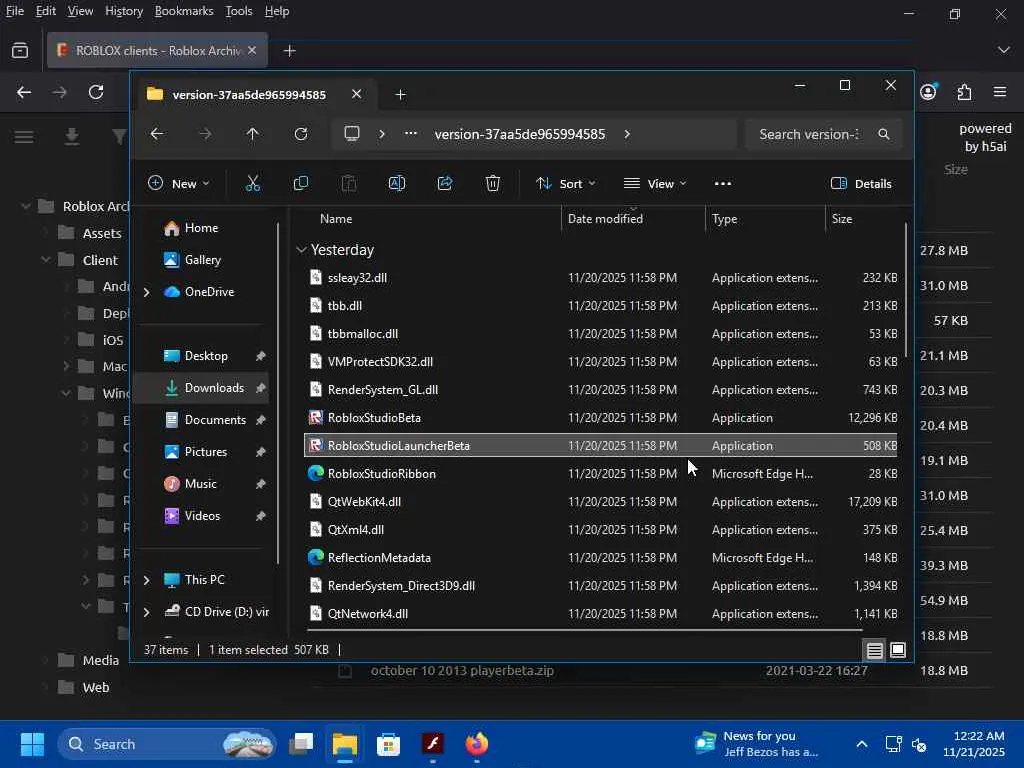
Task: Click download icon on Roblox Archive page
Action: [72, 136]
